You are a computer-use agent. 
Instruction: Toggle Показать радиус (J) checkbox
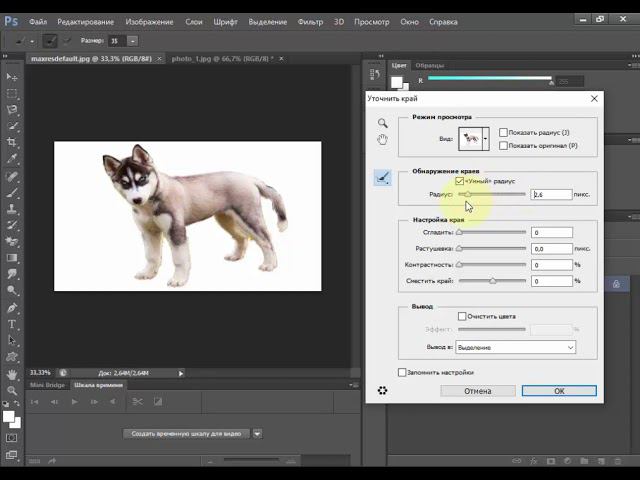[503, 132]
